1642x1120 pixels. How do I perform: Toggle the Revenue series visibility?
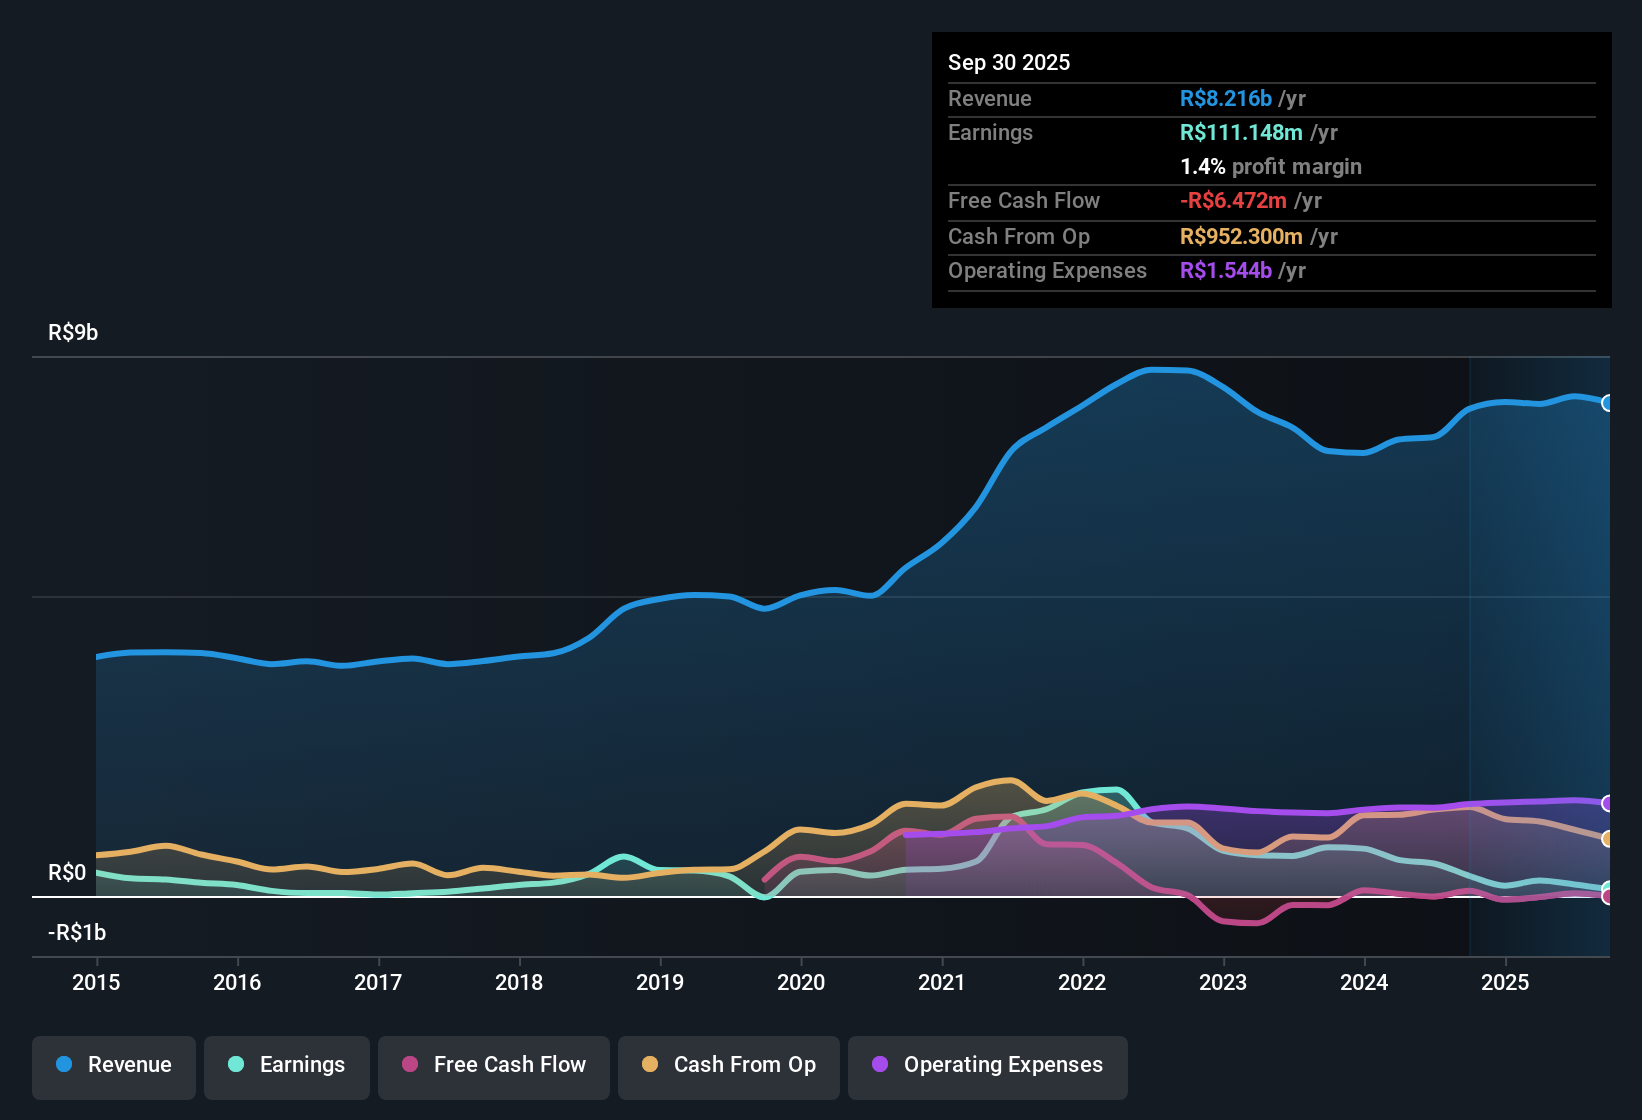[x=113, y=1065]
